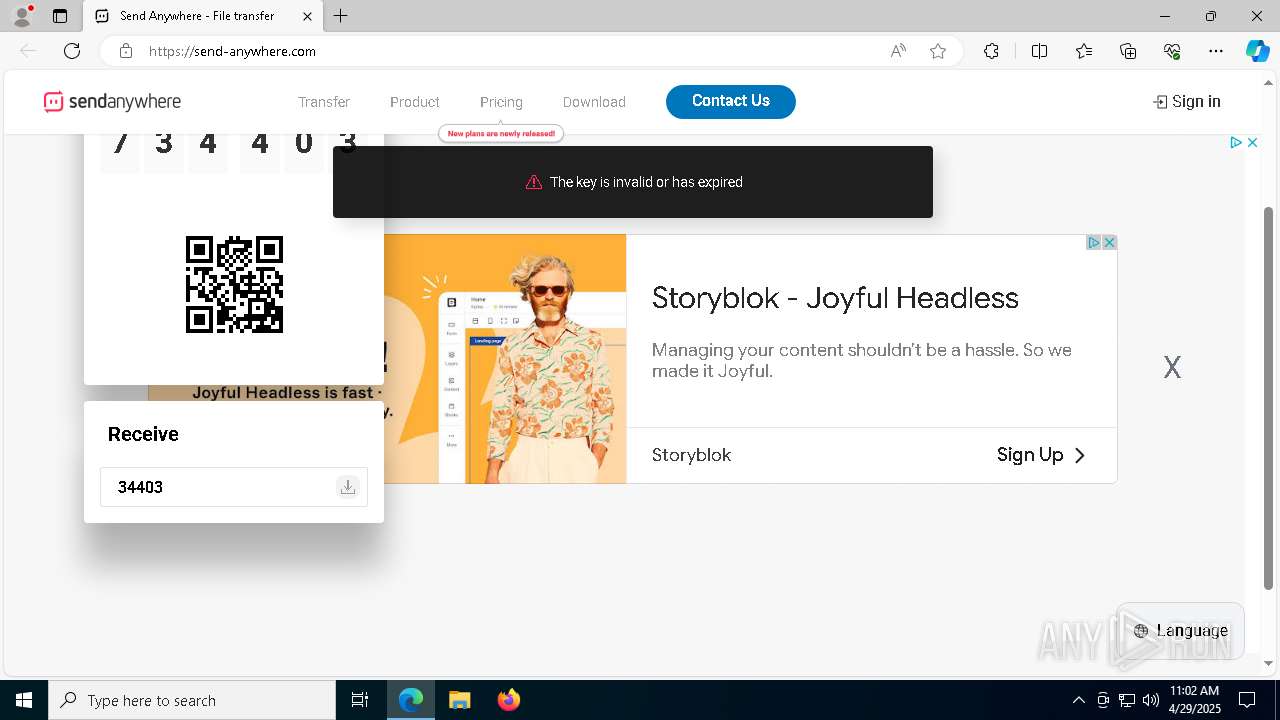This screenshot has width=1280, height=720.
Task: Open Firefox on taskbar
Action: (x=508, y=700)
